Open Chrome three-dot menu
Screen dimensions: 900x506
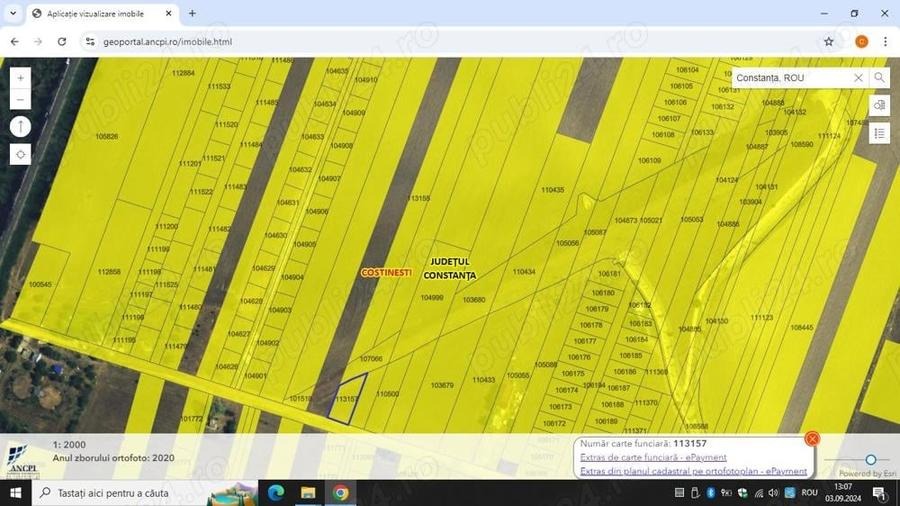click(885, 42)
